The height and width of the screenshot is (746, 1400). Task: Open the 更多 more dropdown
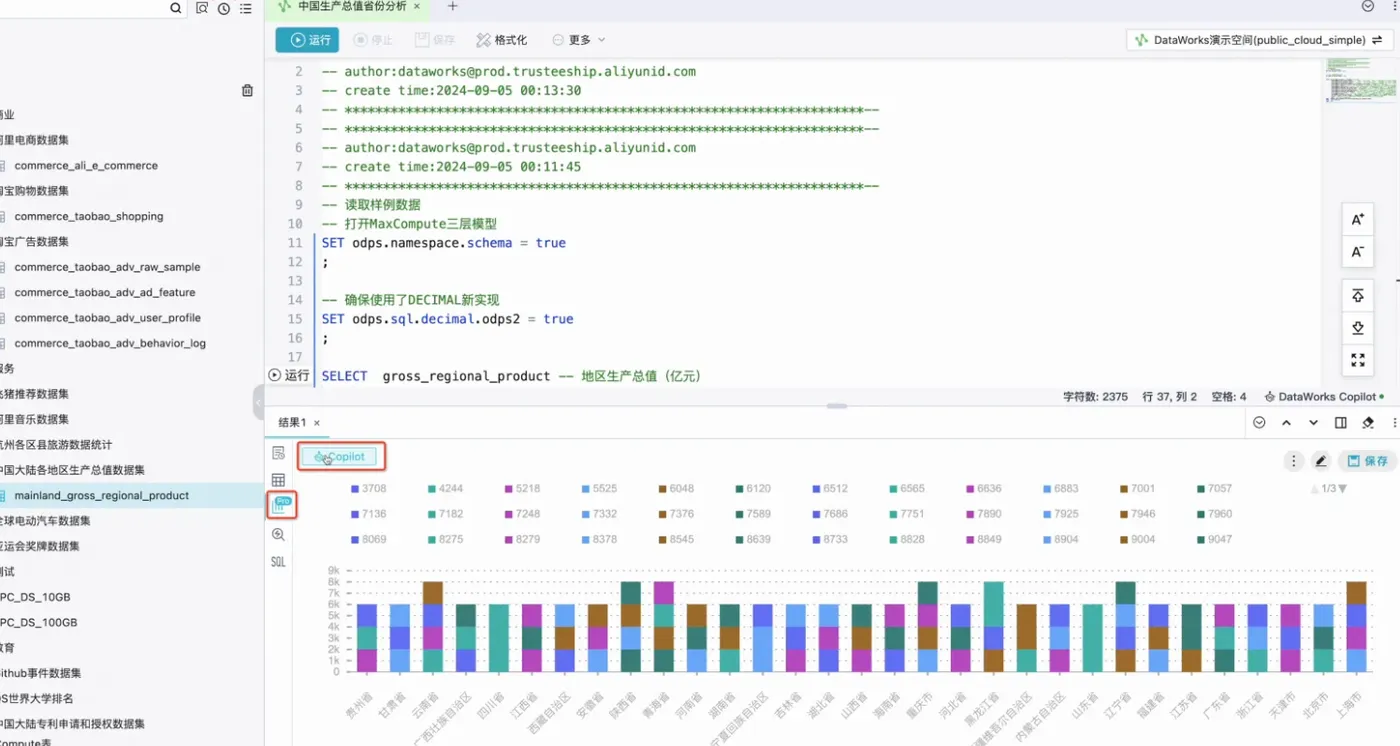click(x=579, y=40)
